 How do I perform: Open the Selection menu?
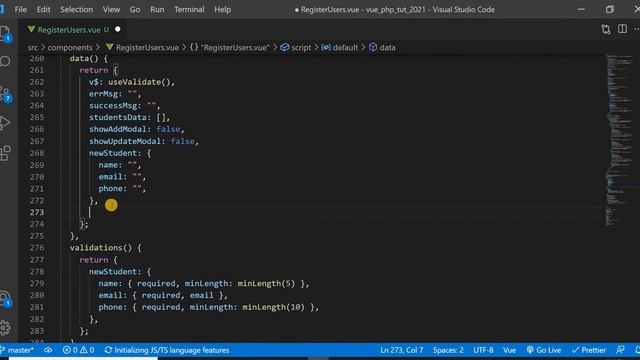pos(76,9)
